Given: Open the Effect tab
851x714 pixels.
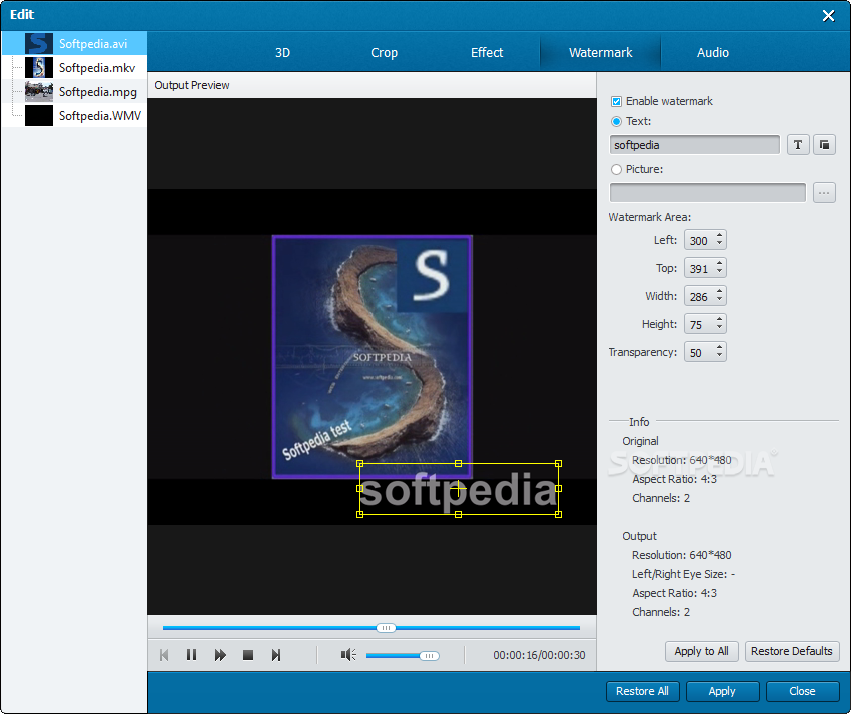Looking at the screenshot, I should 487,53.
